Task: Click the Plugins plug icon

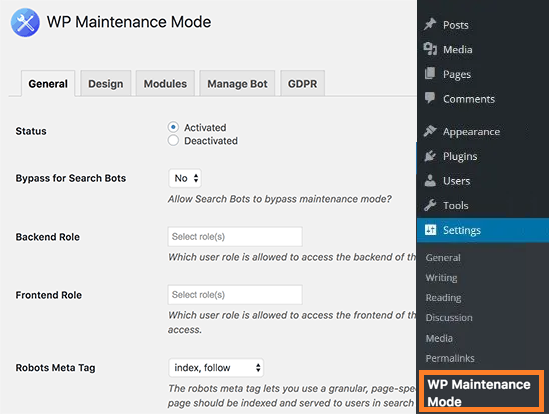Action: click(430, 156)
